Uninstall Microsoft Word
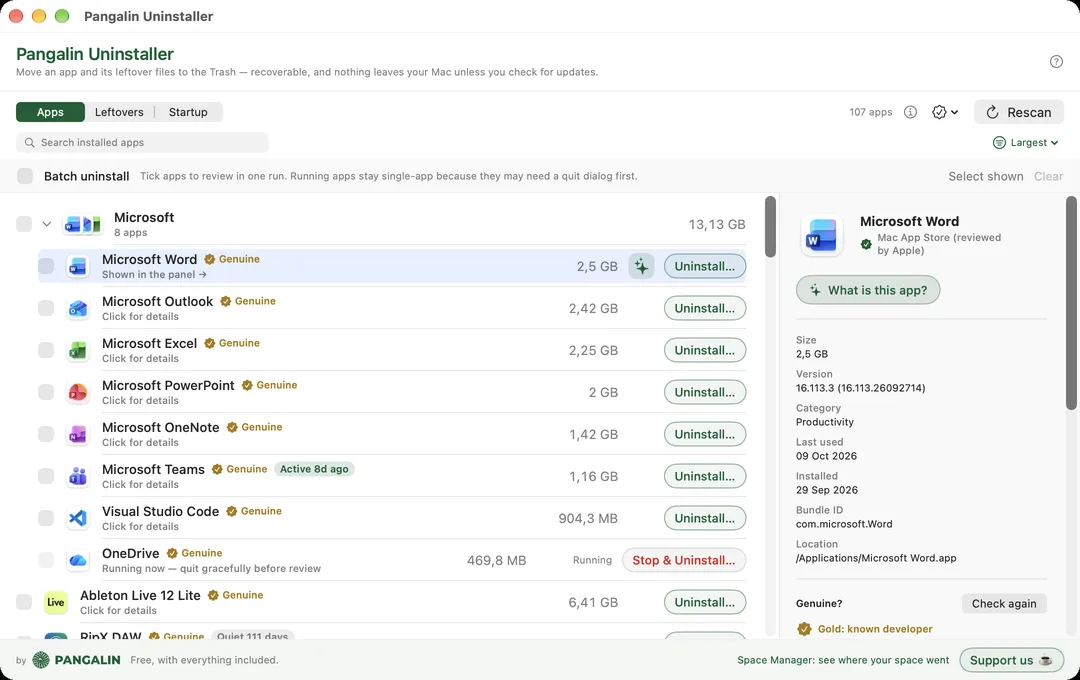Screen dimensions: 1080x680 705,266
